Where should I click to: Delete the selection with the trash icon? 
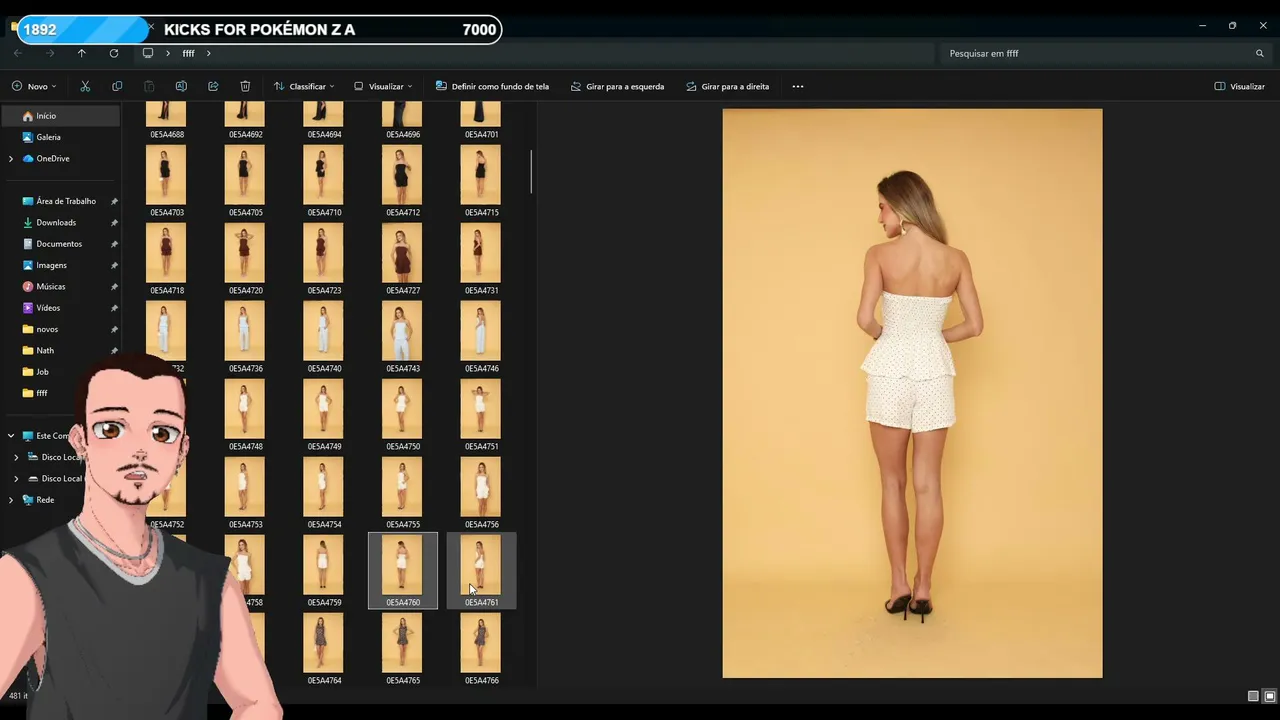[x=245, y=86]
